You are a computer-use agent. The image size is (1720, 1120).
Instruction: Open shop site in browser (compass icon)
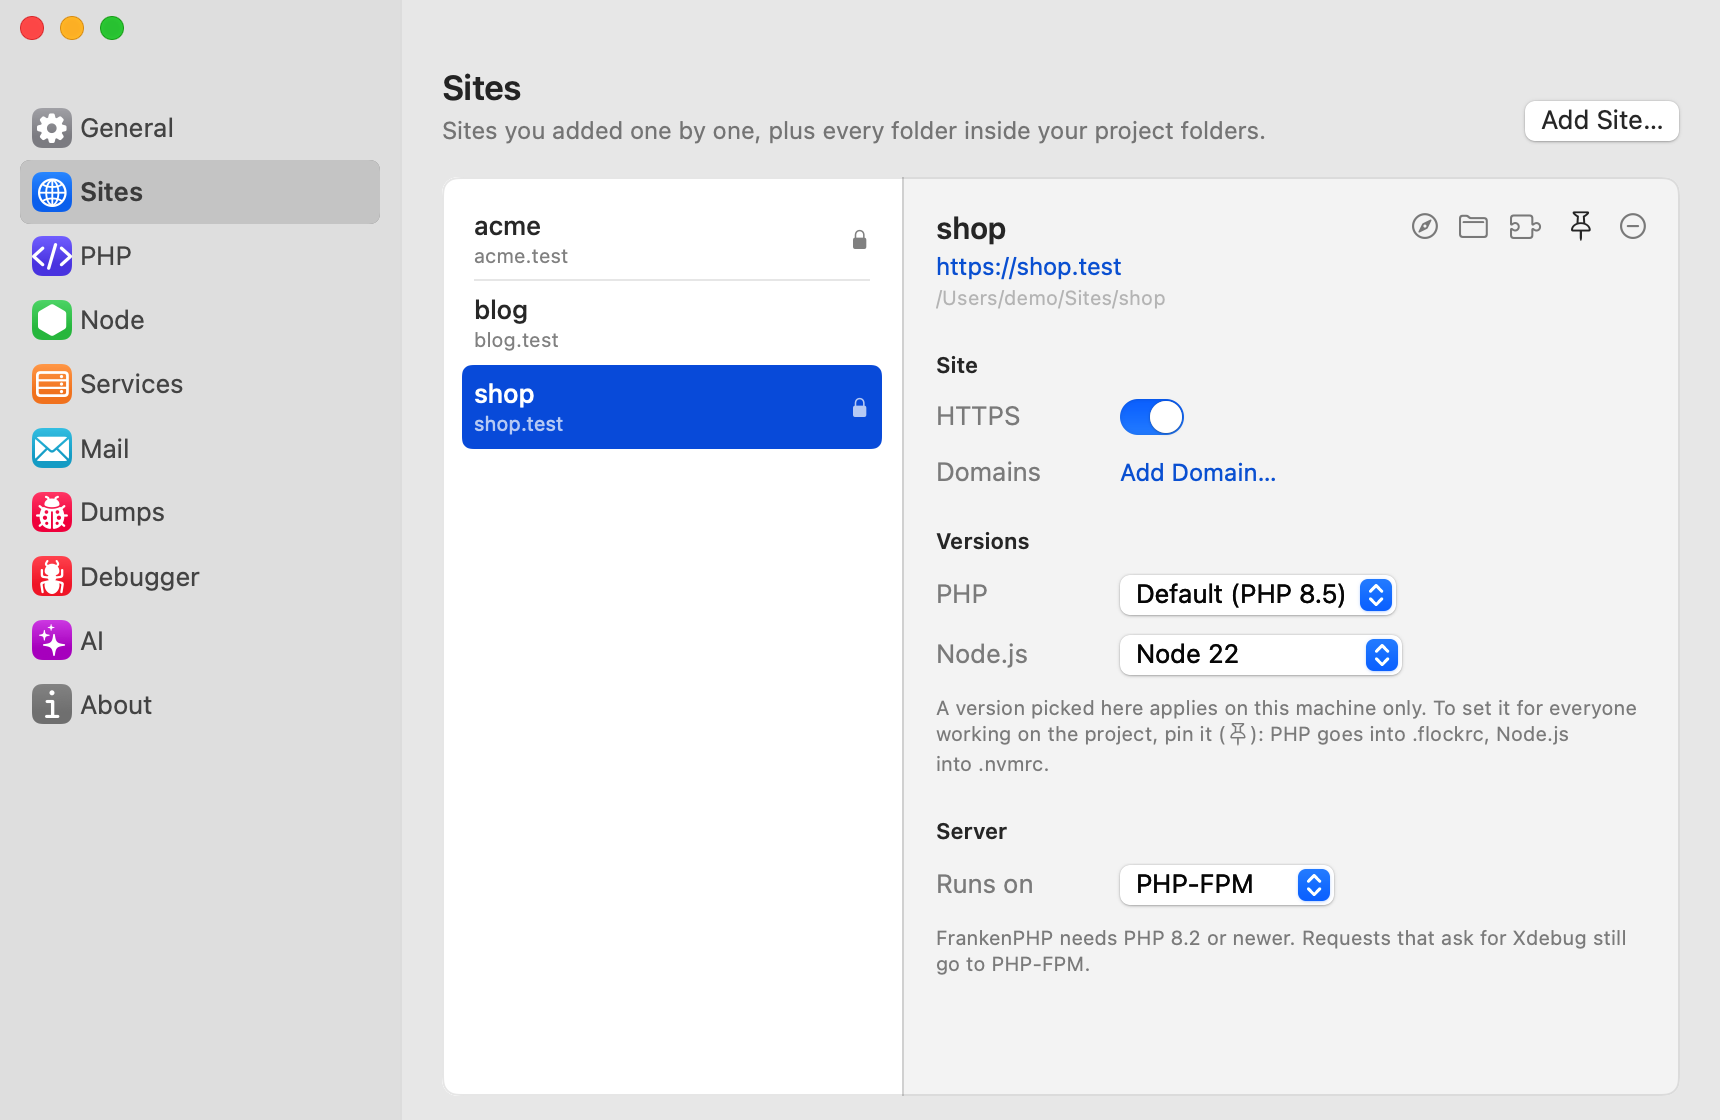pos(1424,226)
